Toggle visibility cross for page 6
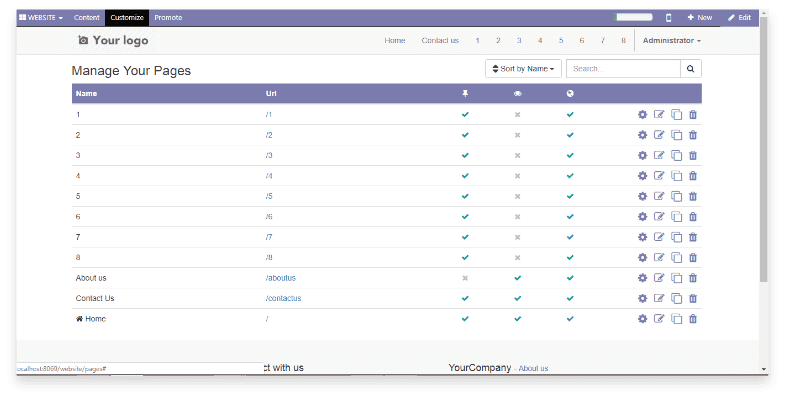The image size is (785, 399). pyautogui.click(x=518, y=217)
